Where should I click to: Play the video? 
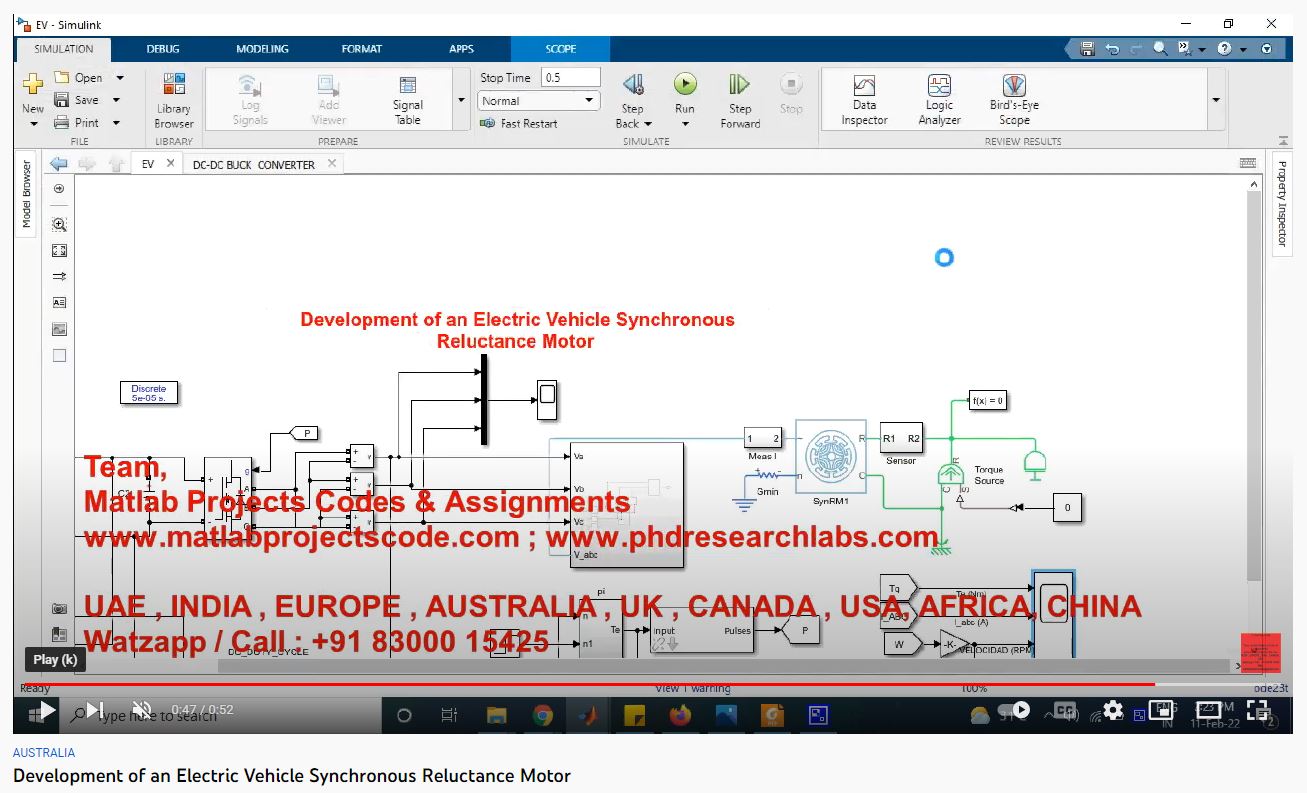point(46,711)
